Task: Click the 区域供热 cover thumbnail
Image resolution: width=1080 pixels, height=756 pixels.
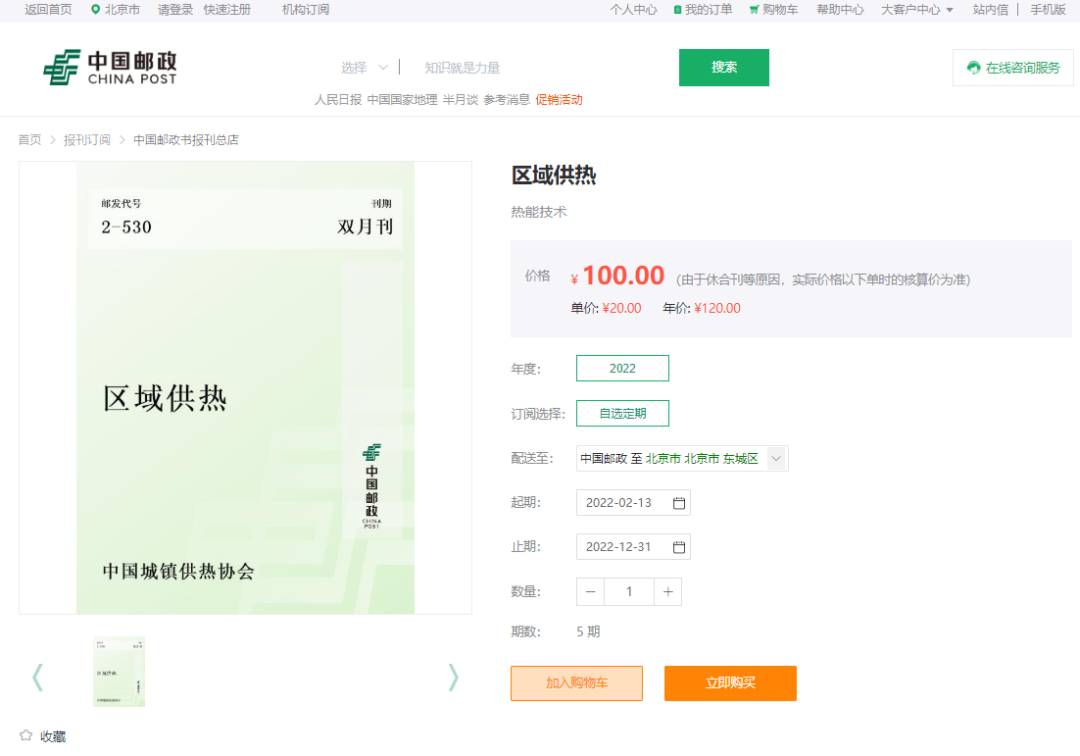Action: point(119,672)
